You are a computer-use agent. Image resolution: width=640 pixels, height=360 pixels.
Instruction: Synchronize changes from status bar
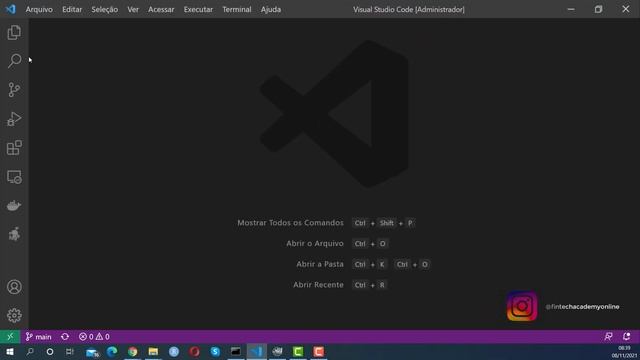tap(65, 337)
